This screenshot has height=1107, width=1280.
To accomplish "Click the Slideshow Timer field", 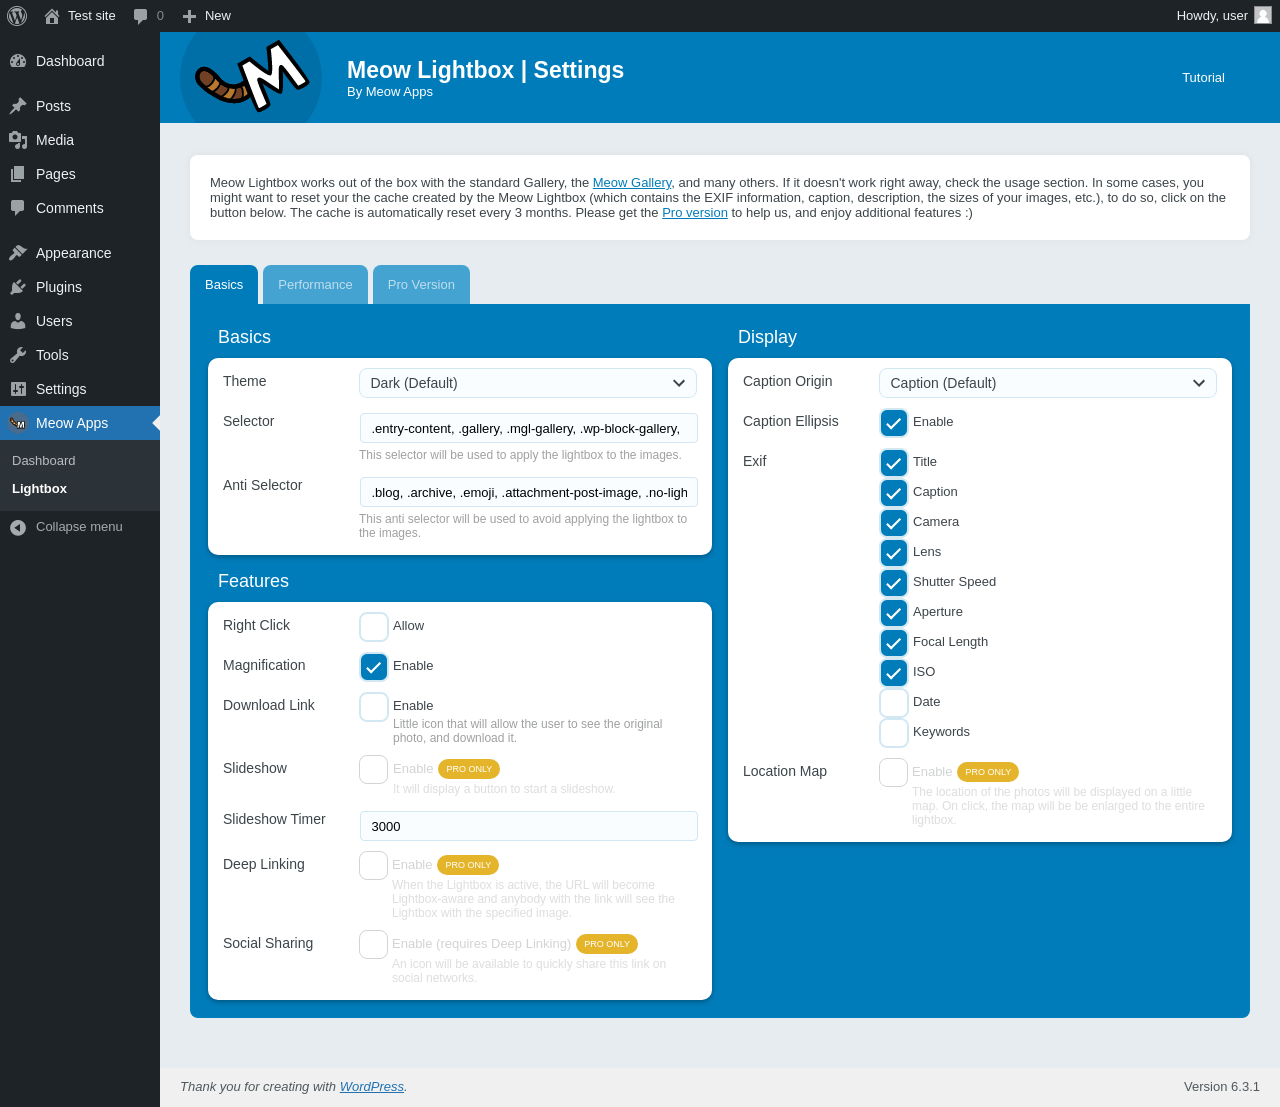I will [x=529, y=826].
